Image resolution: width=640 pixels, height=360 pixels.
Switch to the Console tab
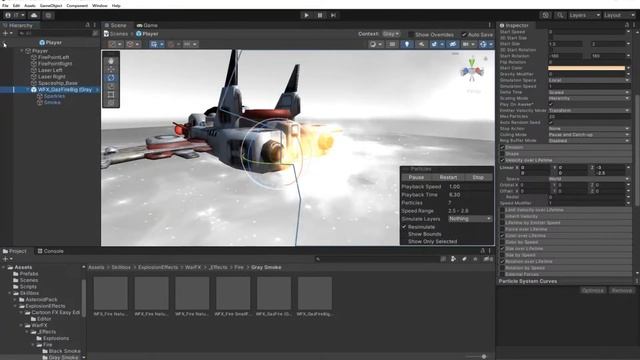click(x=51, y=251)
